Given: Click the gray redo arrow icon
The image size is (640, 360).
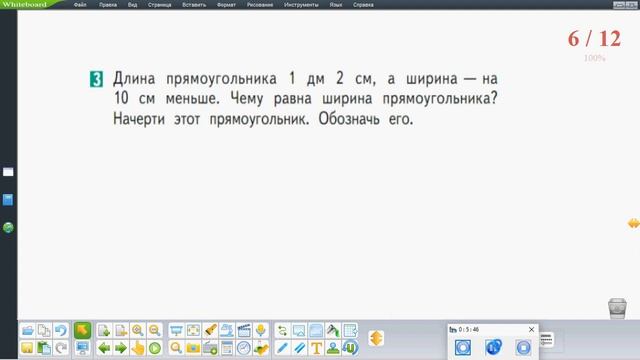Looking at the screenshot, I should [61, 348].
